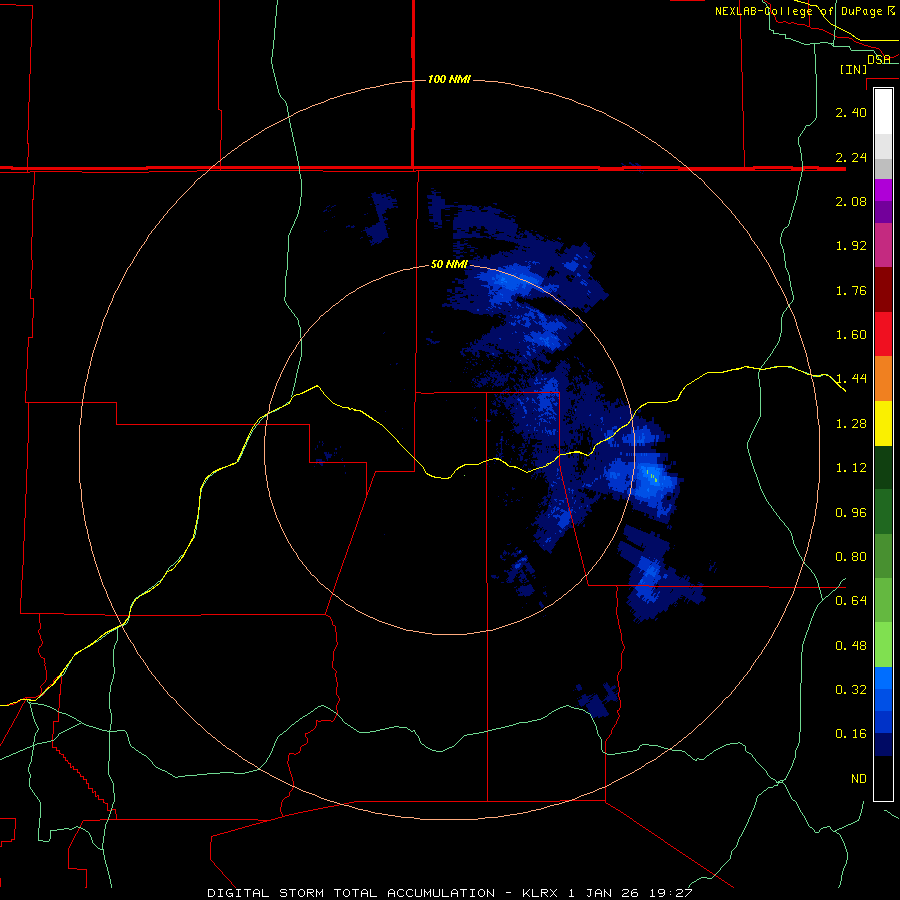Click the 2.40 legend value
900x900 pixels.
(x=851, y=112)
